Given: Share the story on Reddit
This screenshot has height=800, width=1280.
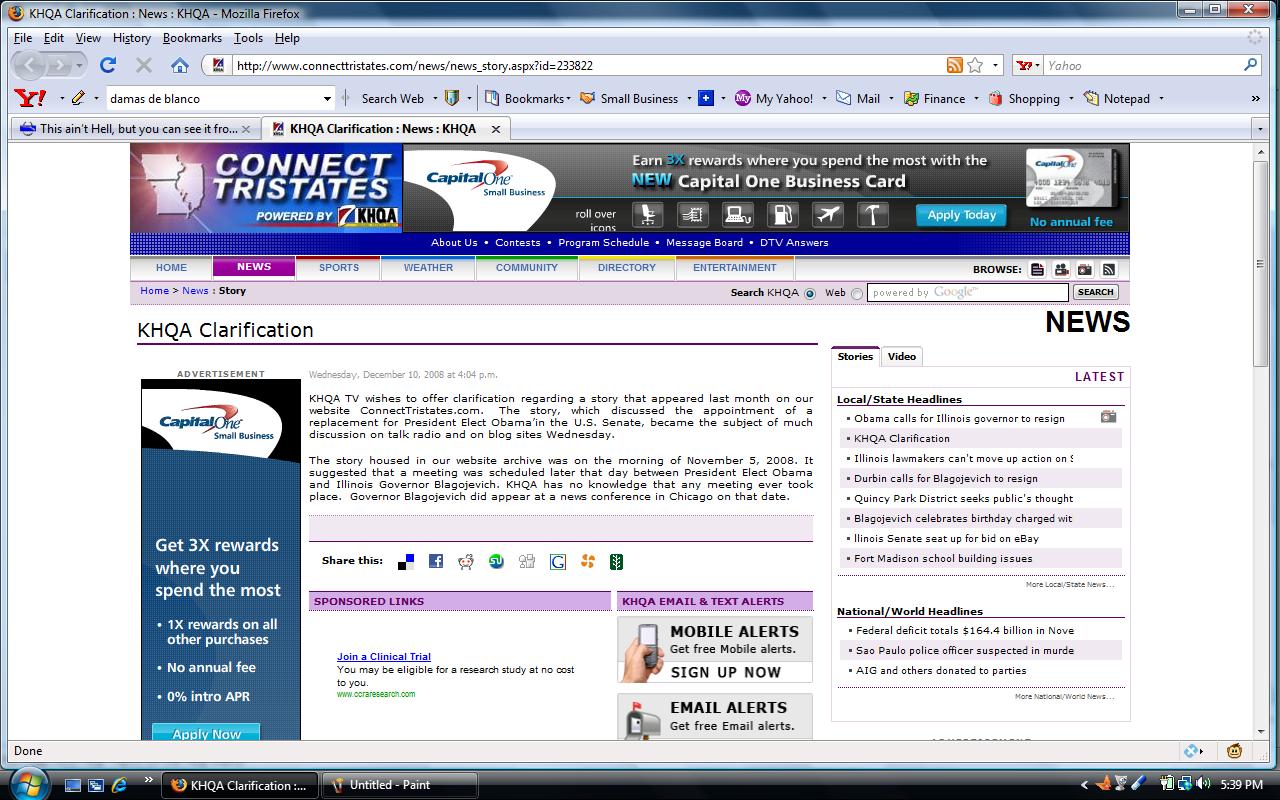Looking at the screenshot, I should (466, 562).
